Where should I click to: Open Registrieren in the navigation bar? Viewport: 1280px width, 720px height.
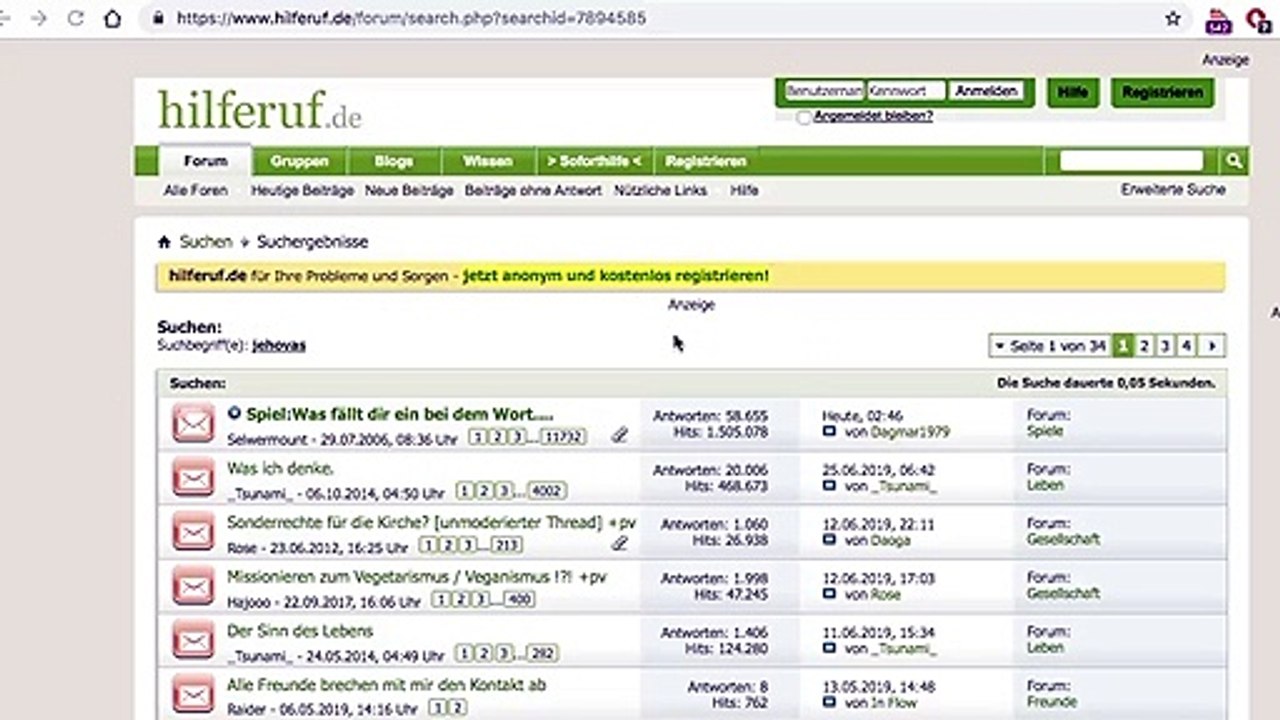706,161
